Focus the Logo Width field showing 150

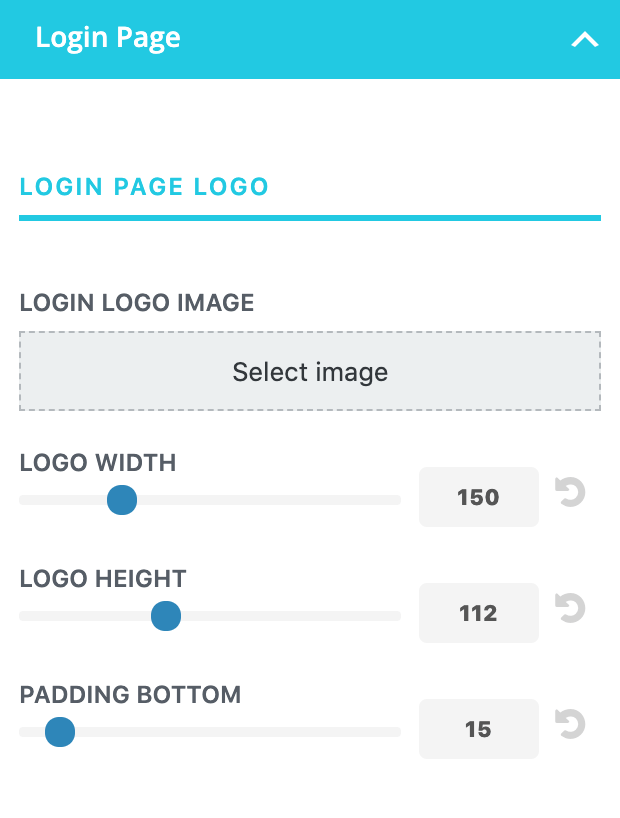479,497
